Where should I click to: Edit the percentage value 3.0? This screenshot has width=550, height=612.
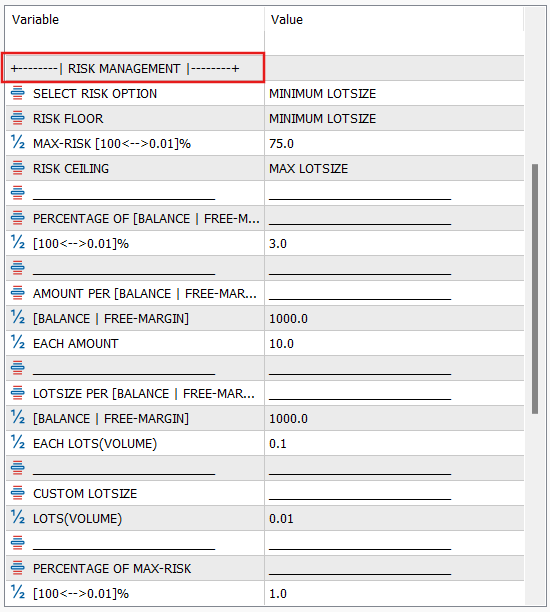[x=394, y=243]
